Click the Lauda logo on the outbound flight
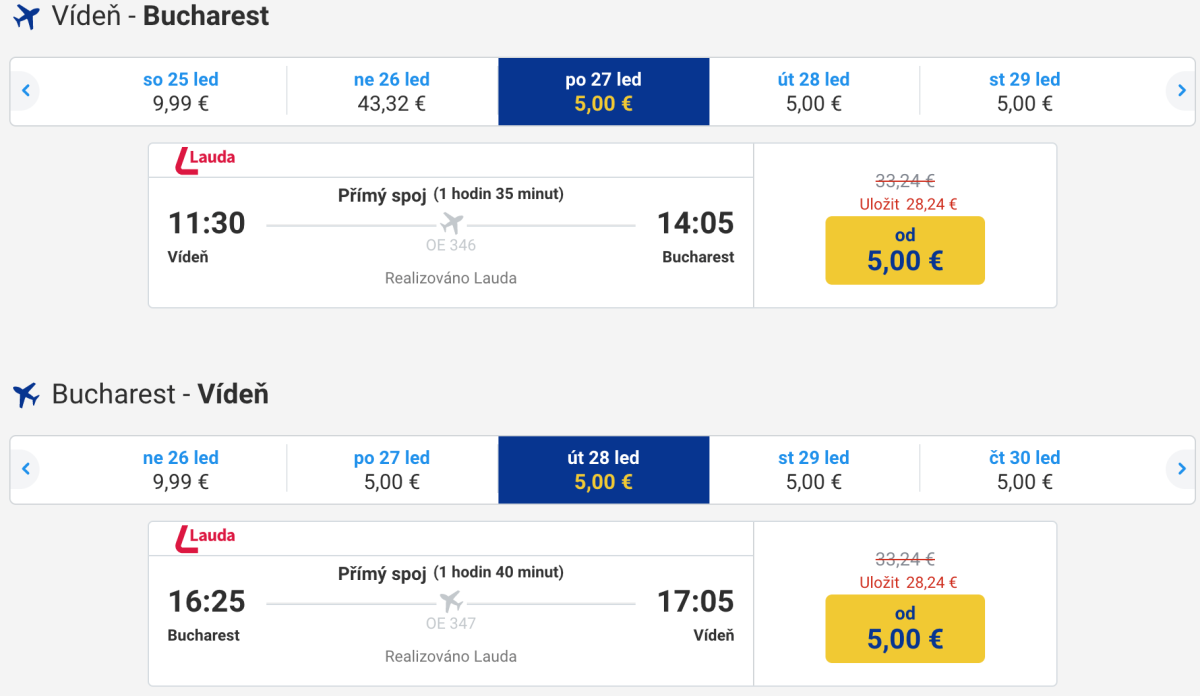Image resolution: width=1200 pixels, height=696 pixels. pos(206,160)
